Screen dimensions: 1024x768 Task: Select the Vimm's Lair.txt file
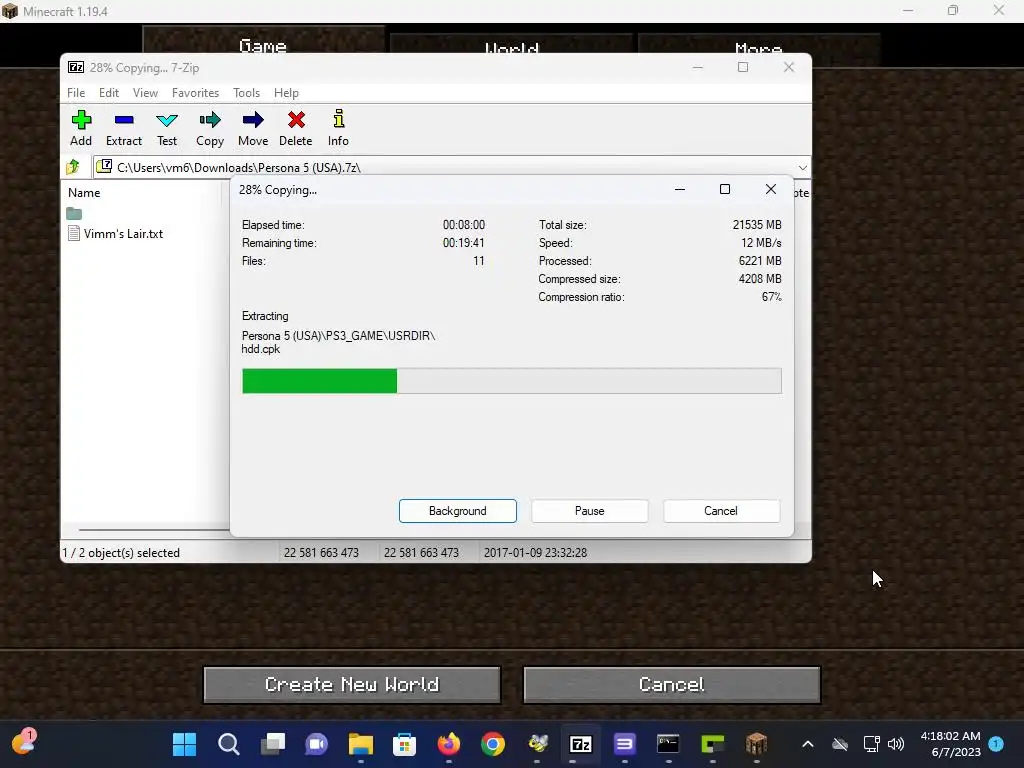click(x=116, y=234)
